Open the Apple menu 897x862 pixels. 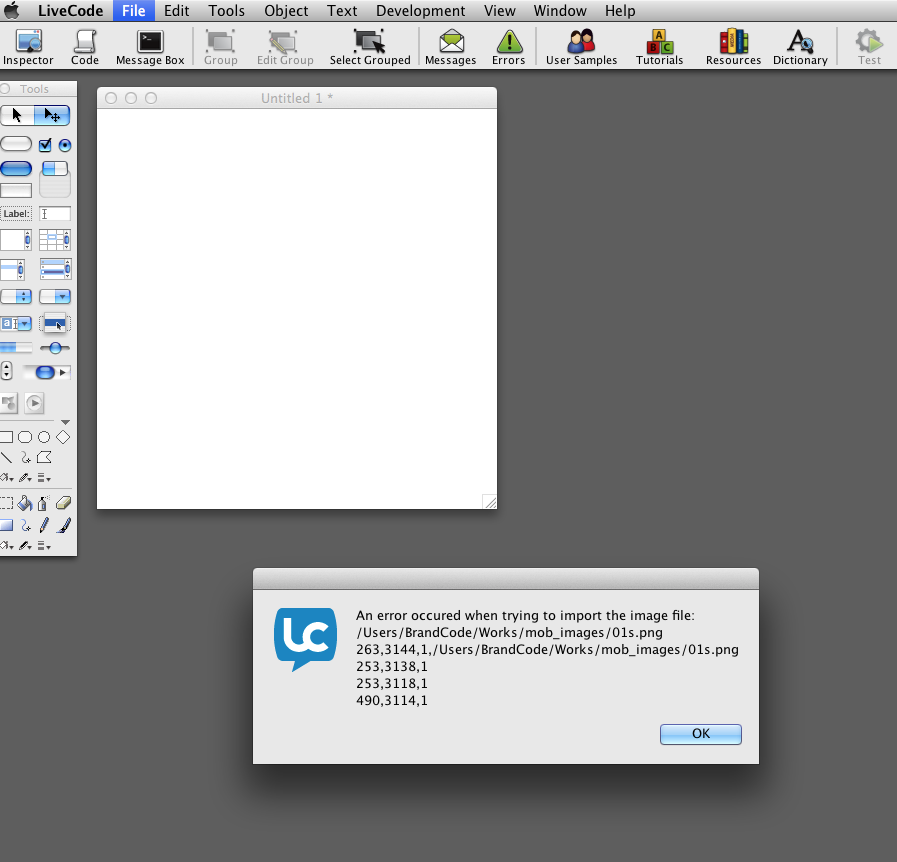[x=12, y=10]
